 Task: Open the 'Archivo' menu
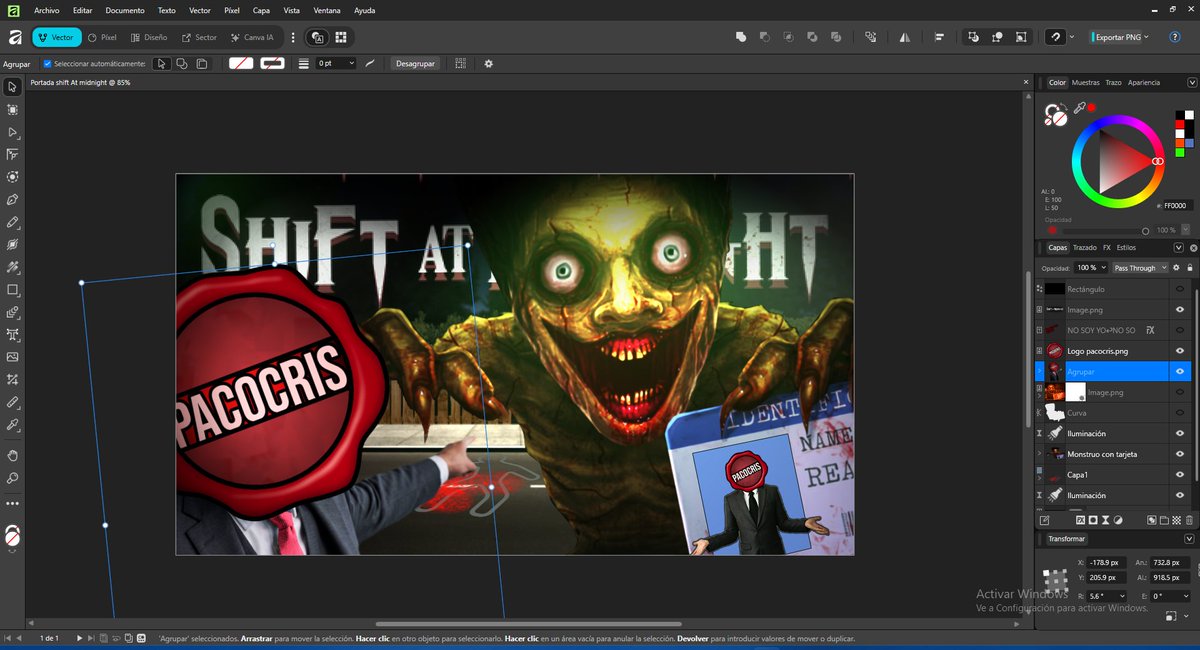[47, 10]
